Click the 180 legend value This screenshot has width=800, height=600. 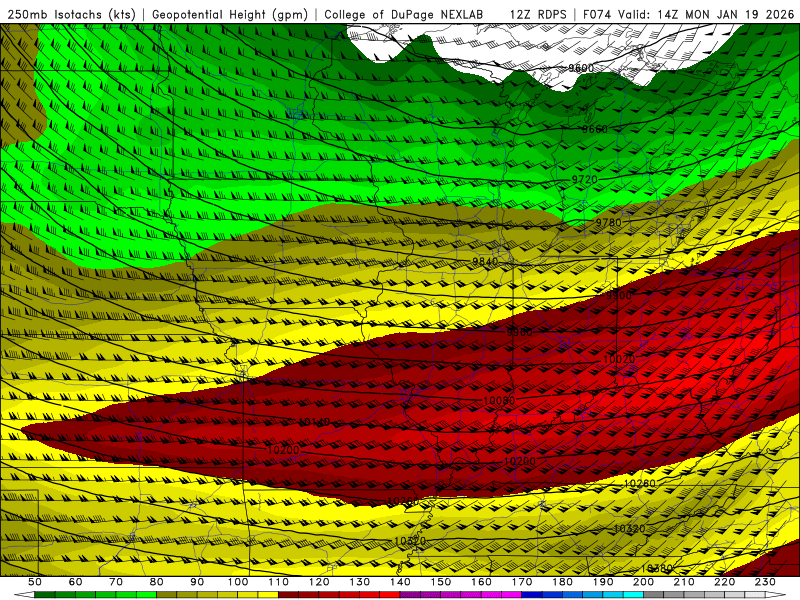562,582
